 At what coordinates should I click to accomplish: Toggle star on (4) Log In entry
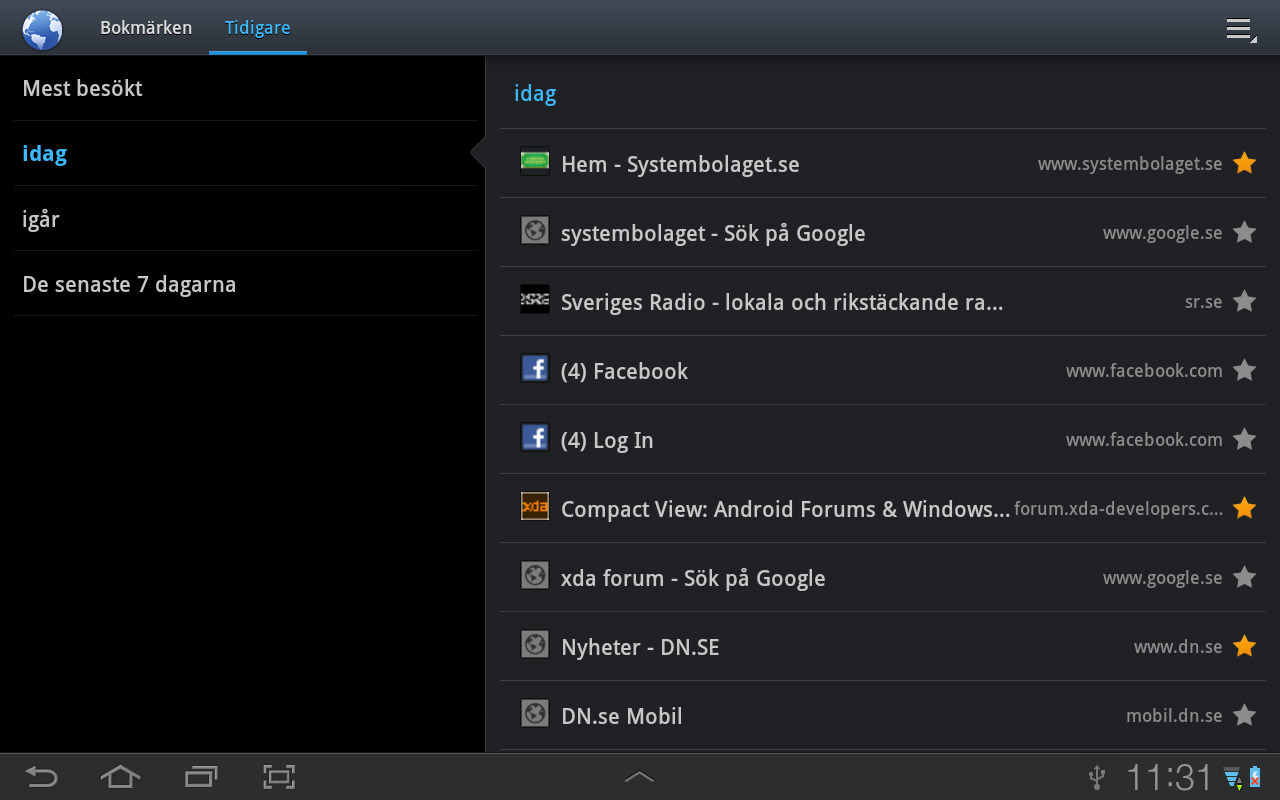(x=1244, y=439)
